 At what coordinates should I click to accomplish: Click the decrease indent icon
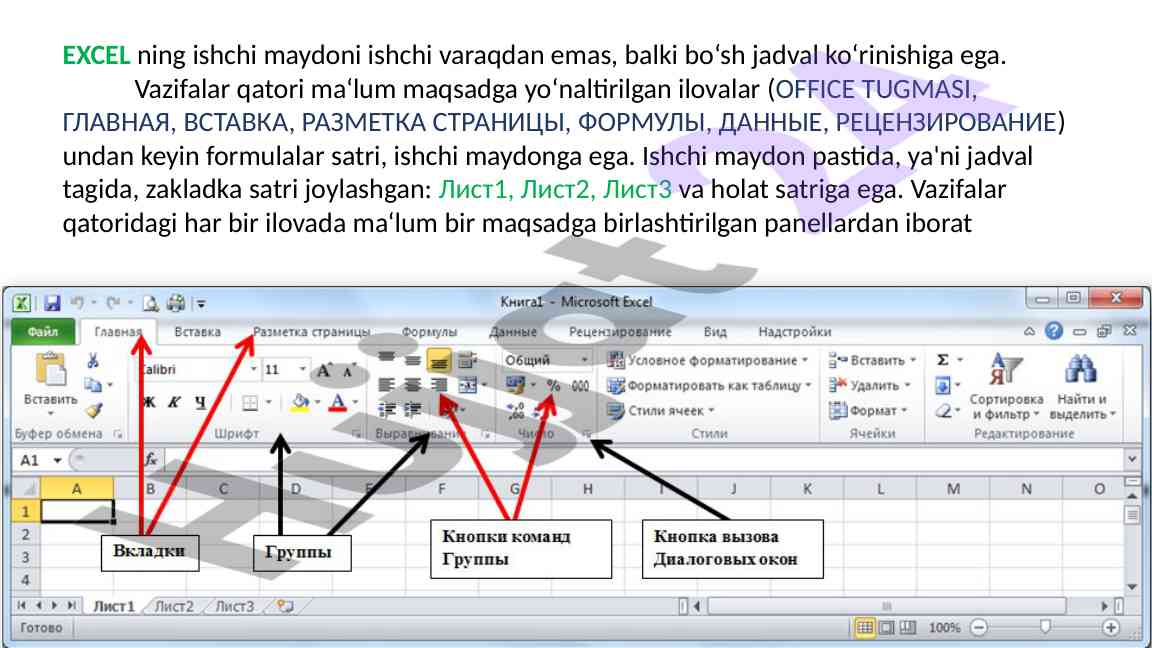(386, 410)
